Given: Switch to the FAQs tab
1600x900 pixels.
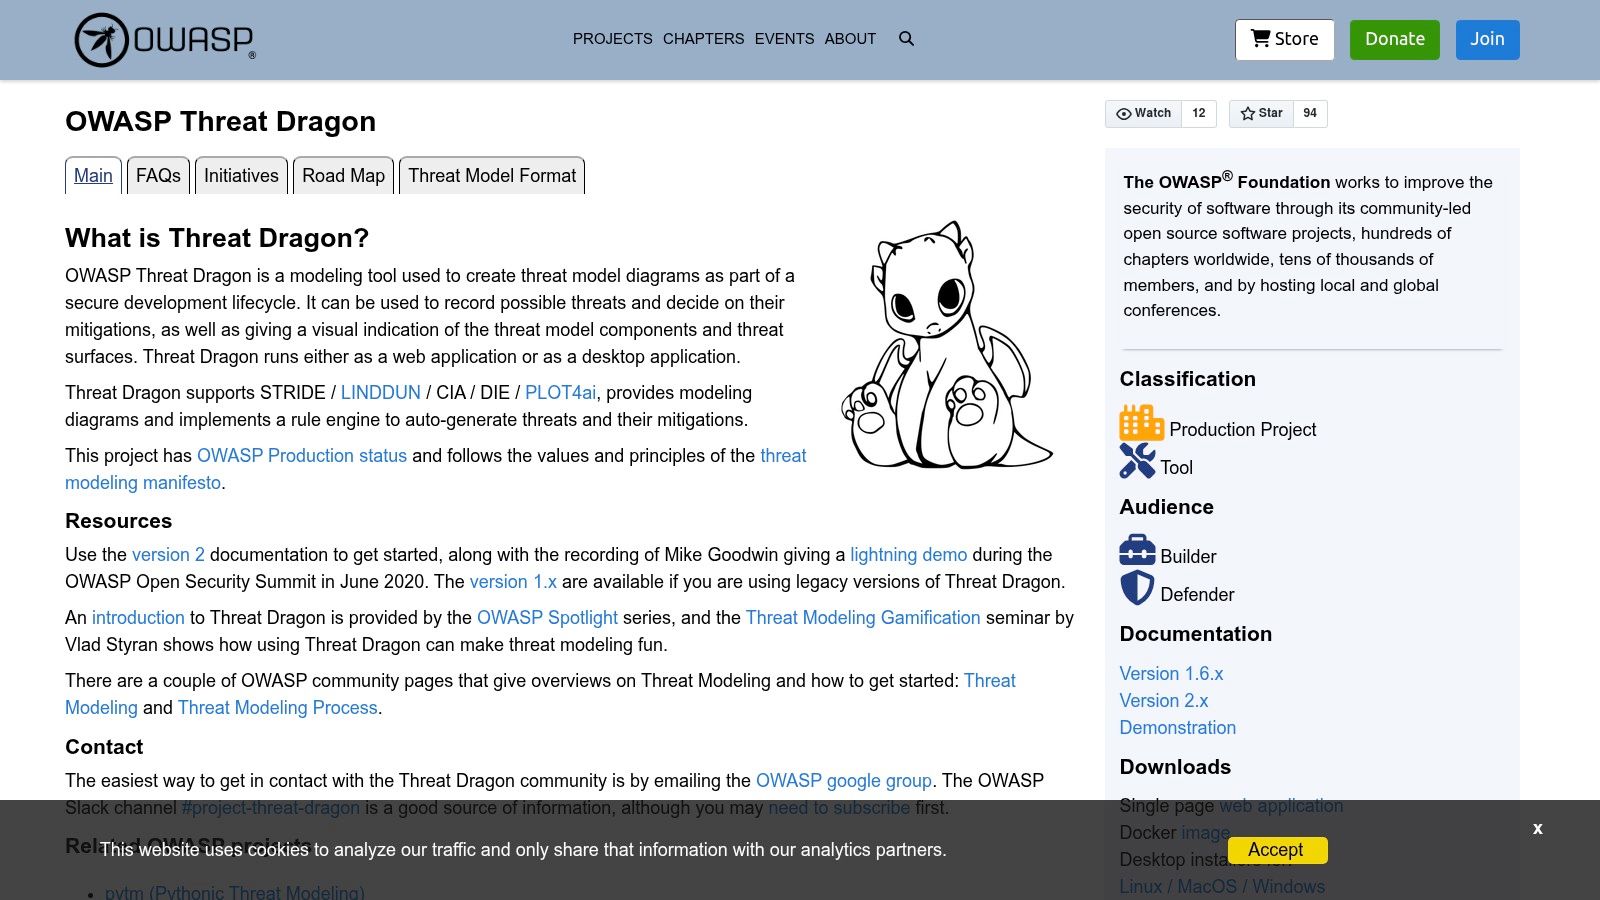Looking at the screenshot, I should (158, 176).
